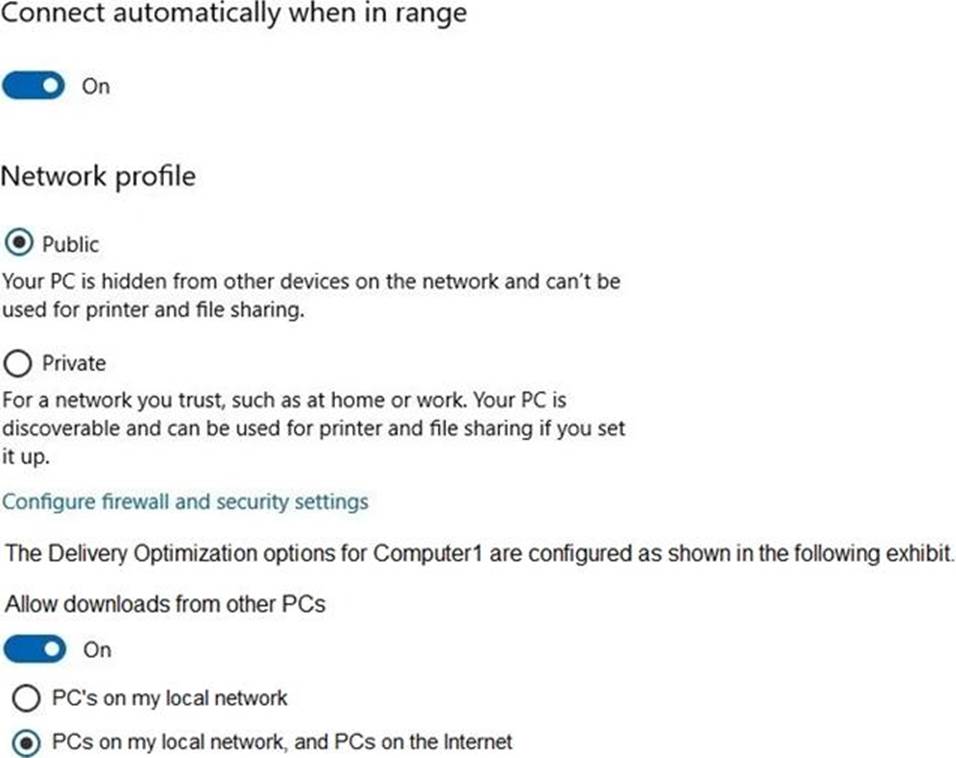Click the On label beside the connect automatically switch
This screenshot has height=758, width=956.
(x=95, y=86)
